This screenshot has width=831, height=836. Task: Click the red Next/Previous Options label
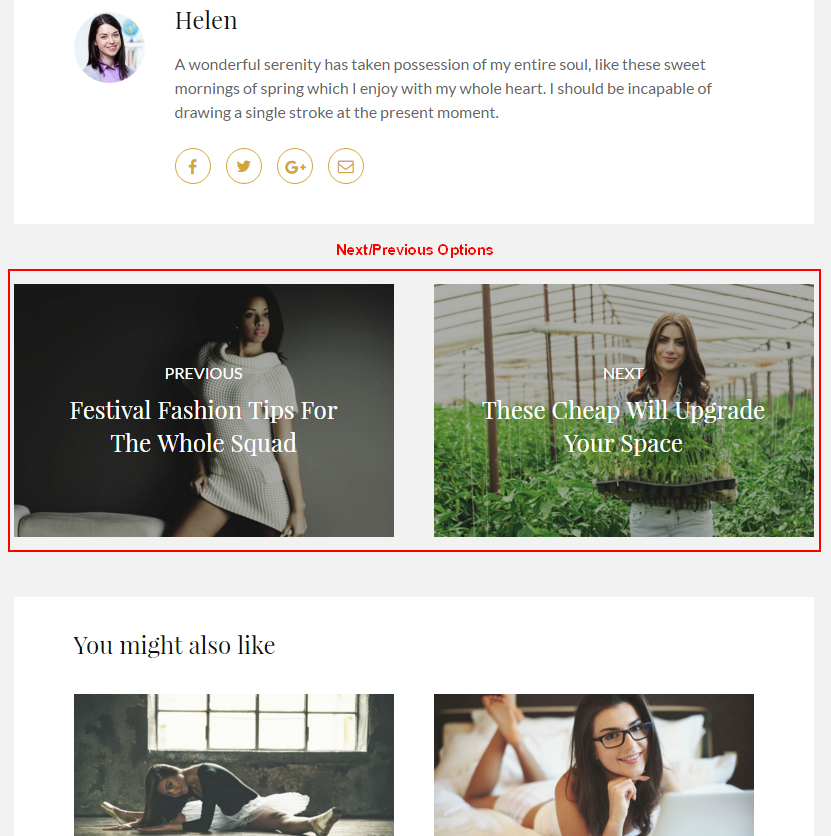pyautogui.click(x=415, y=250)
